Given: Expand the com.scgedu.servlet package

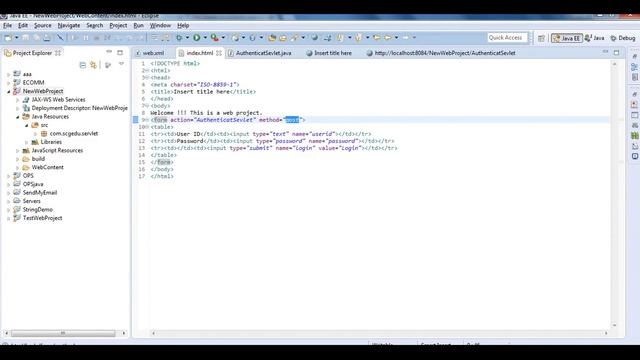Looking at the screenshot, I should coord(36,134).
